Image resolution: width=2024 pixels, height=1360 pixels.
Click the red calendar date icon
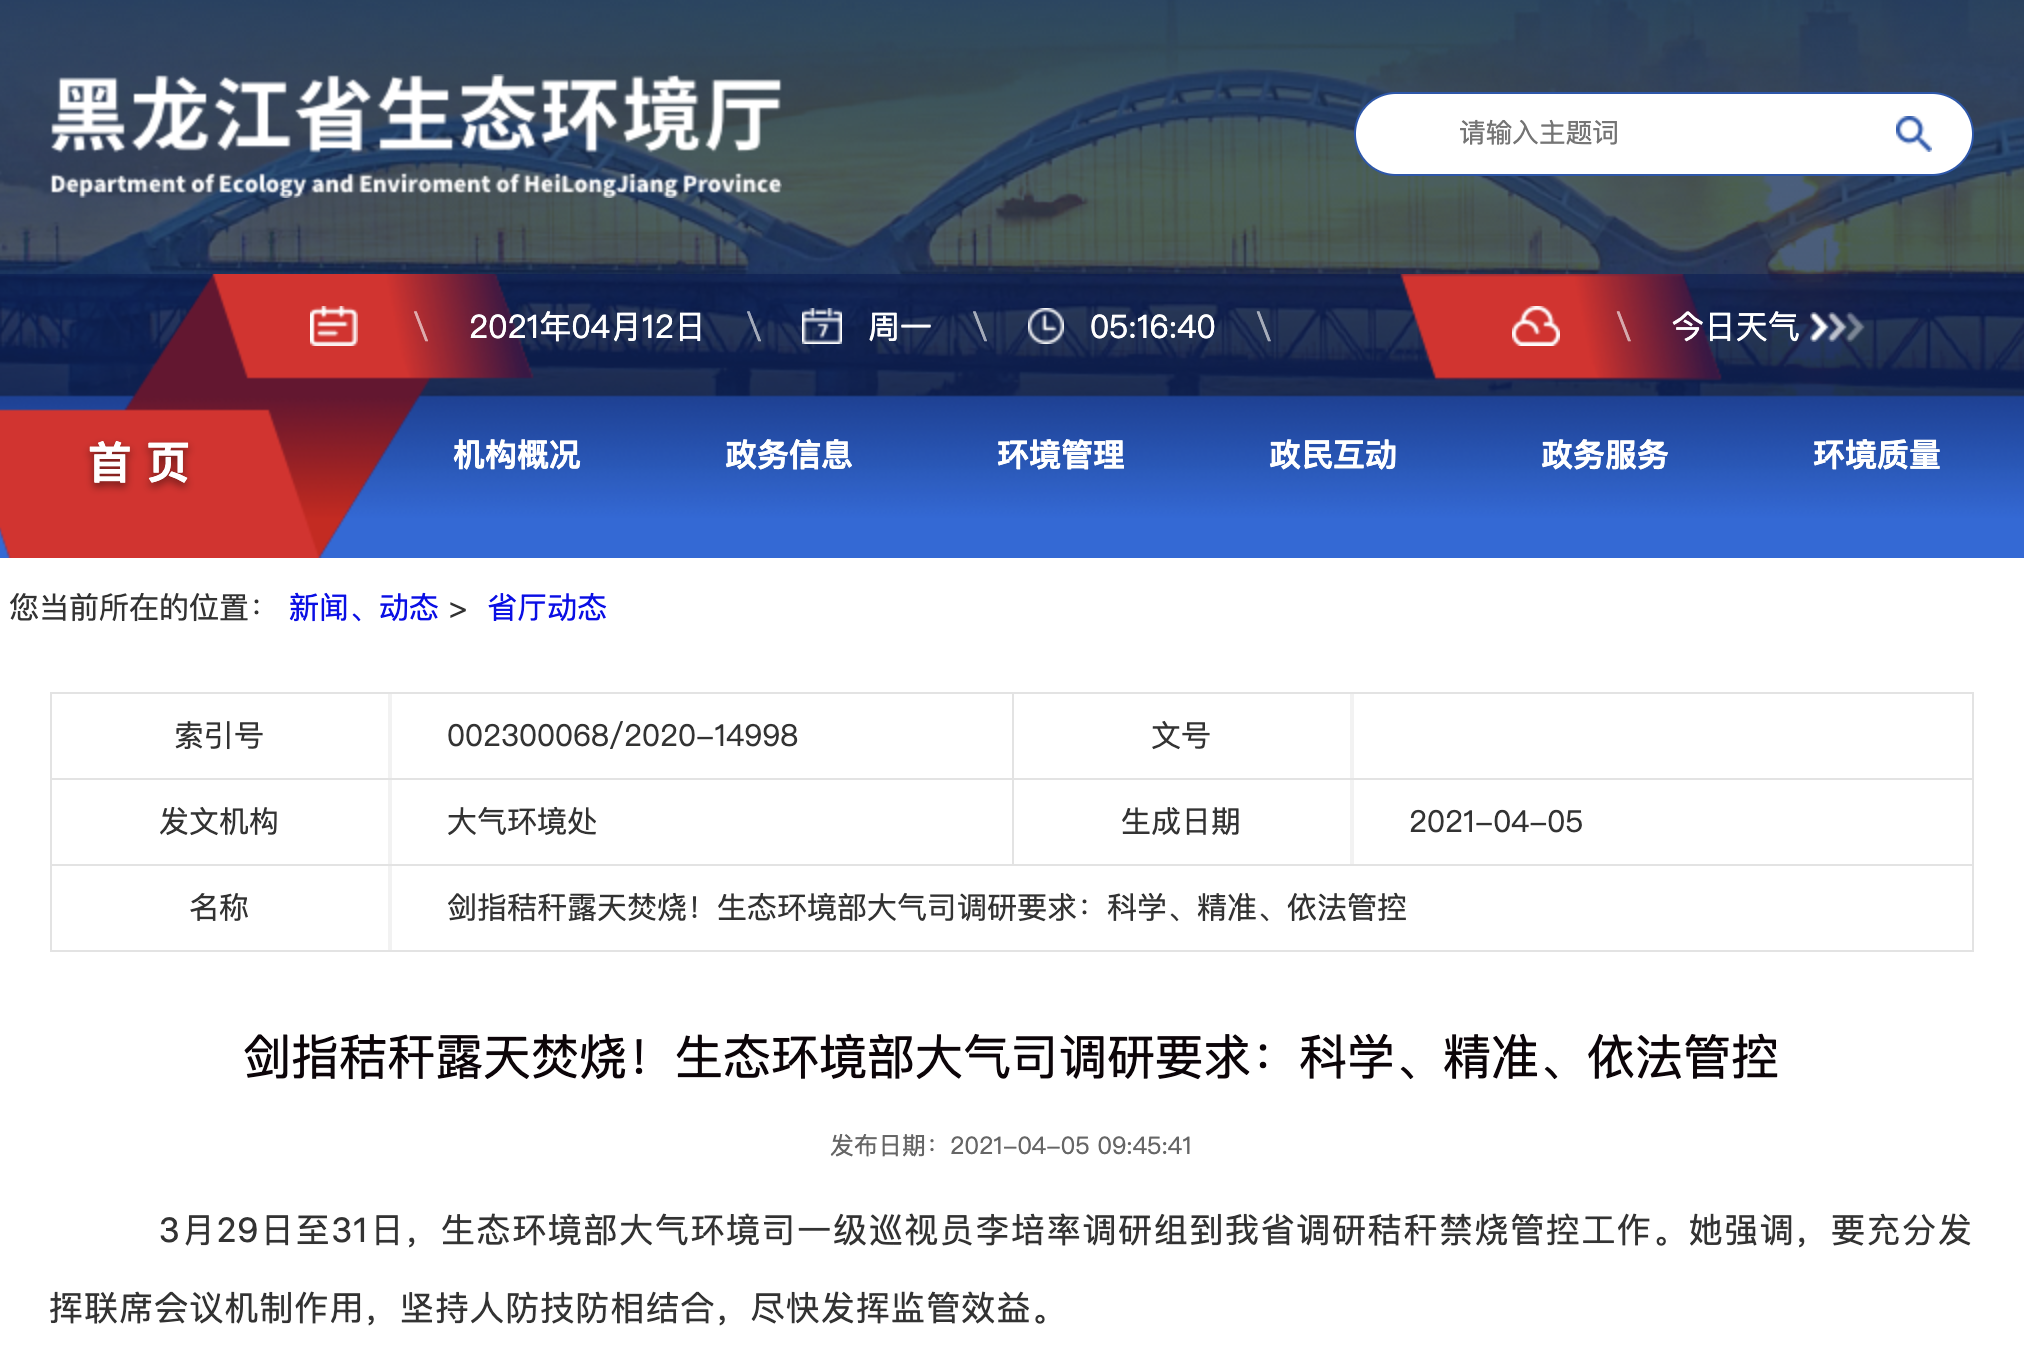[333, 326]
